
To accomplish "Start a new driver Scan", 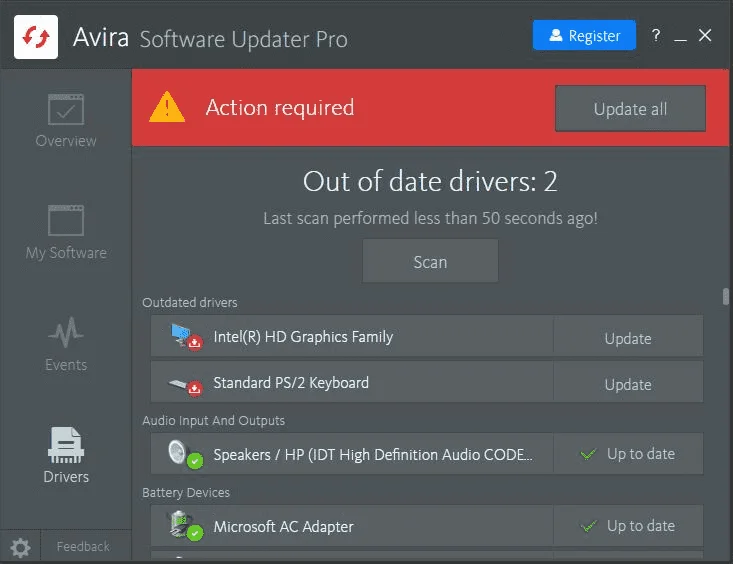I will (x=430, y=261).
